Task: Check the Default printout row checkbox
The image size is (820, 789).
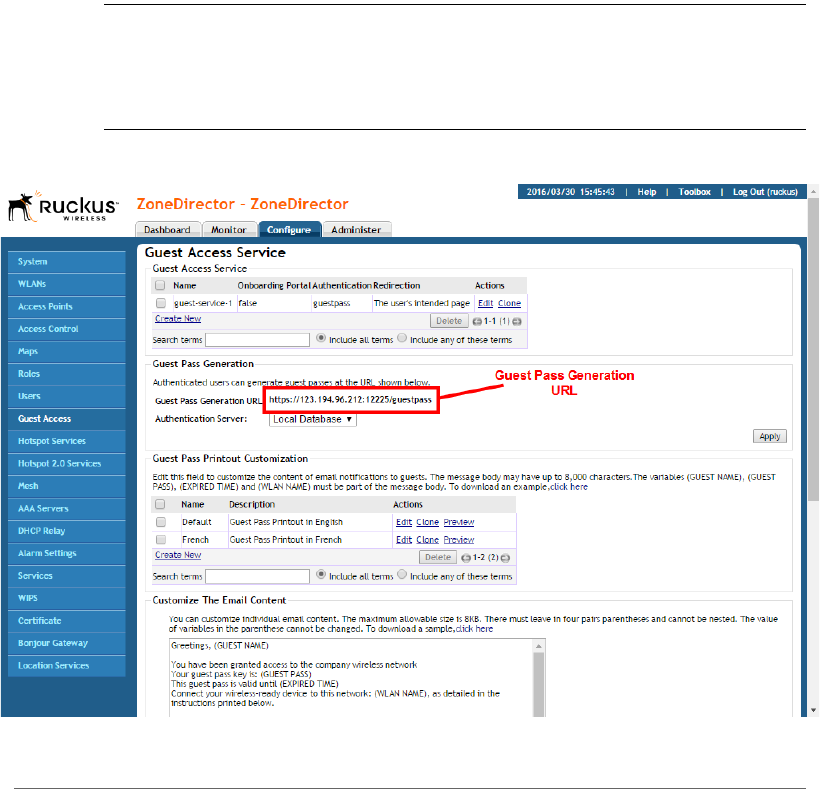Action: point(161,522)
